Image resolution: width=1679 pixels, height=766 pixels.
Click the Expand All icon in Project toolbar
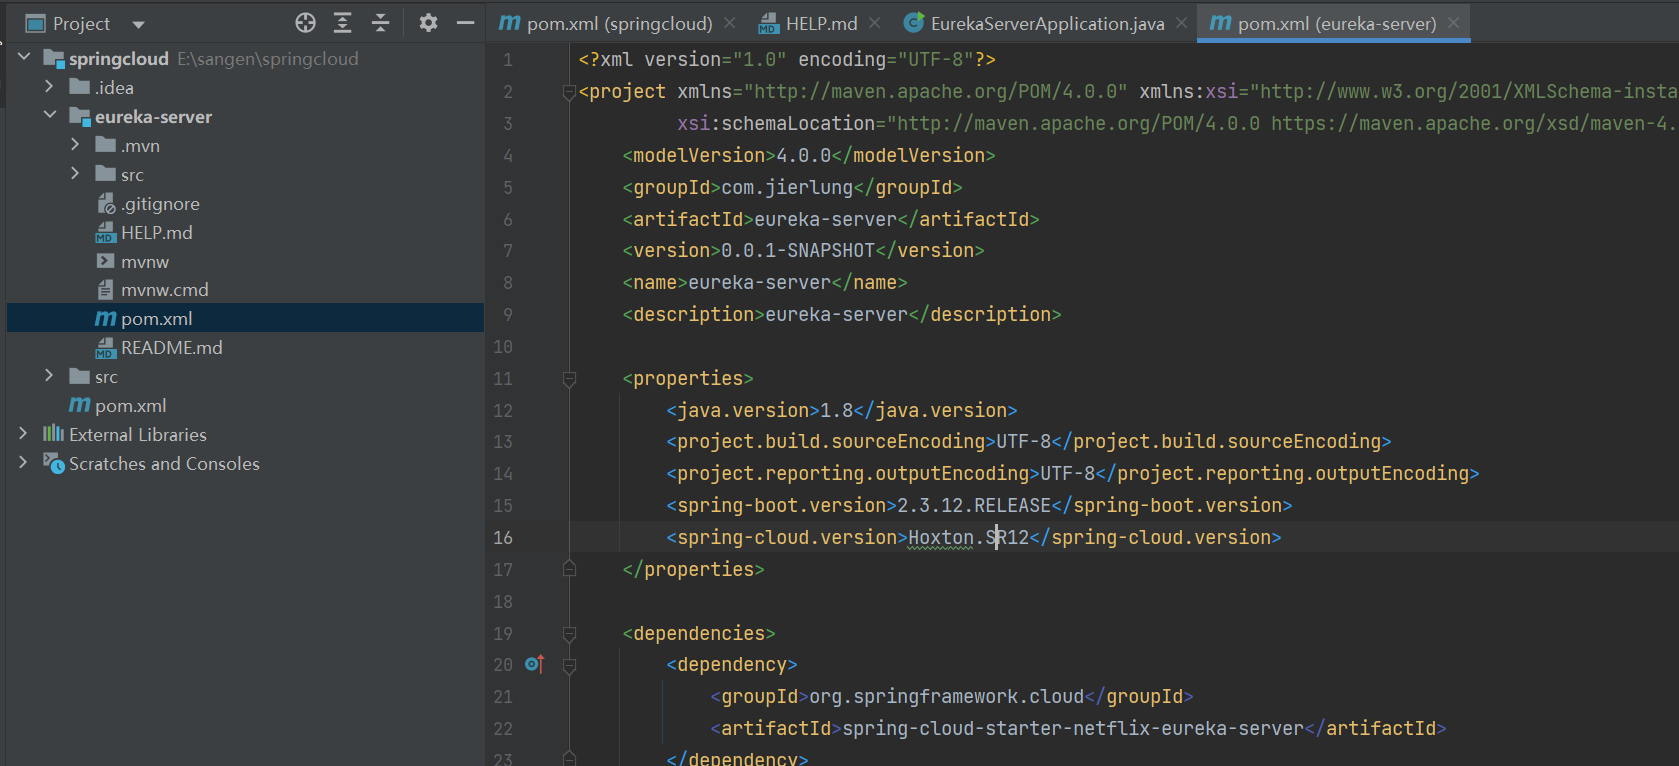tap(342, 23)
